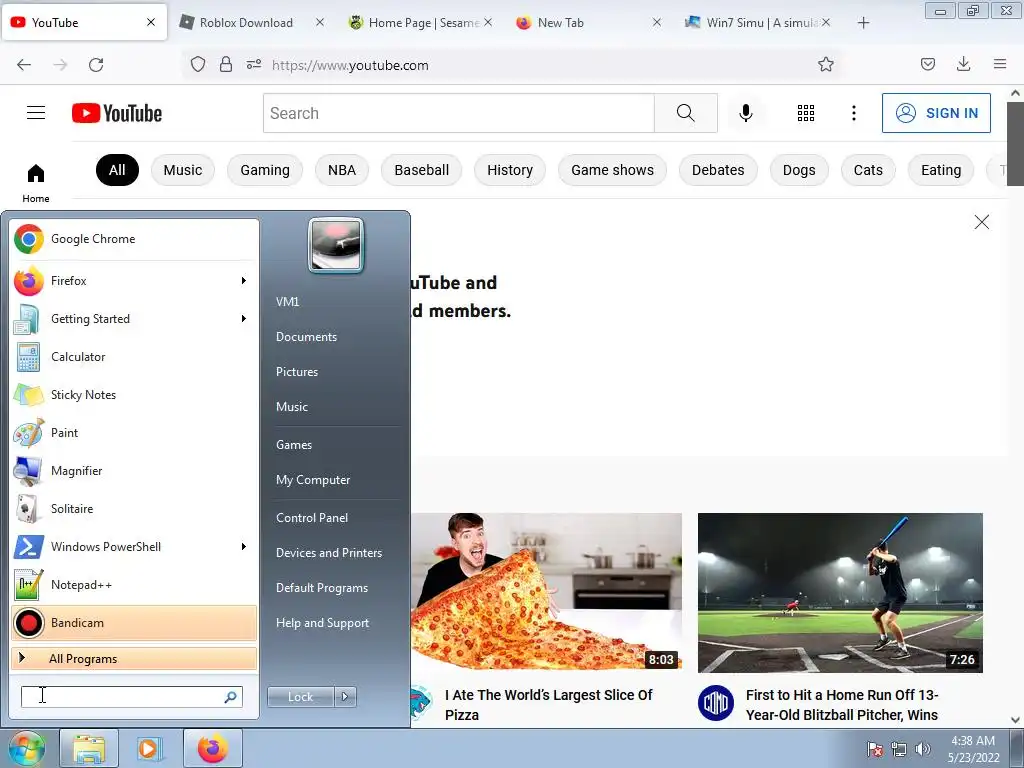The width and height of the screenshot is (1024, 768).
Task: Go to YouTube Home in sidebar
Action: (x=36, y=183)
